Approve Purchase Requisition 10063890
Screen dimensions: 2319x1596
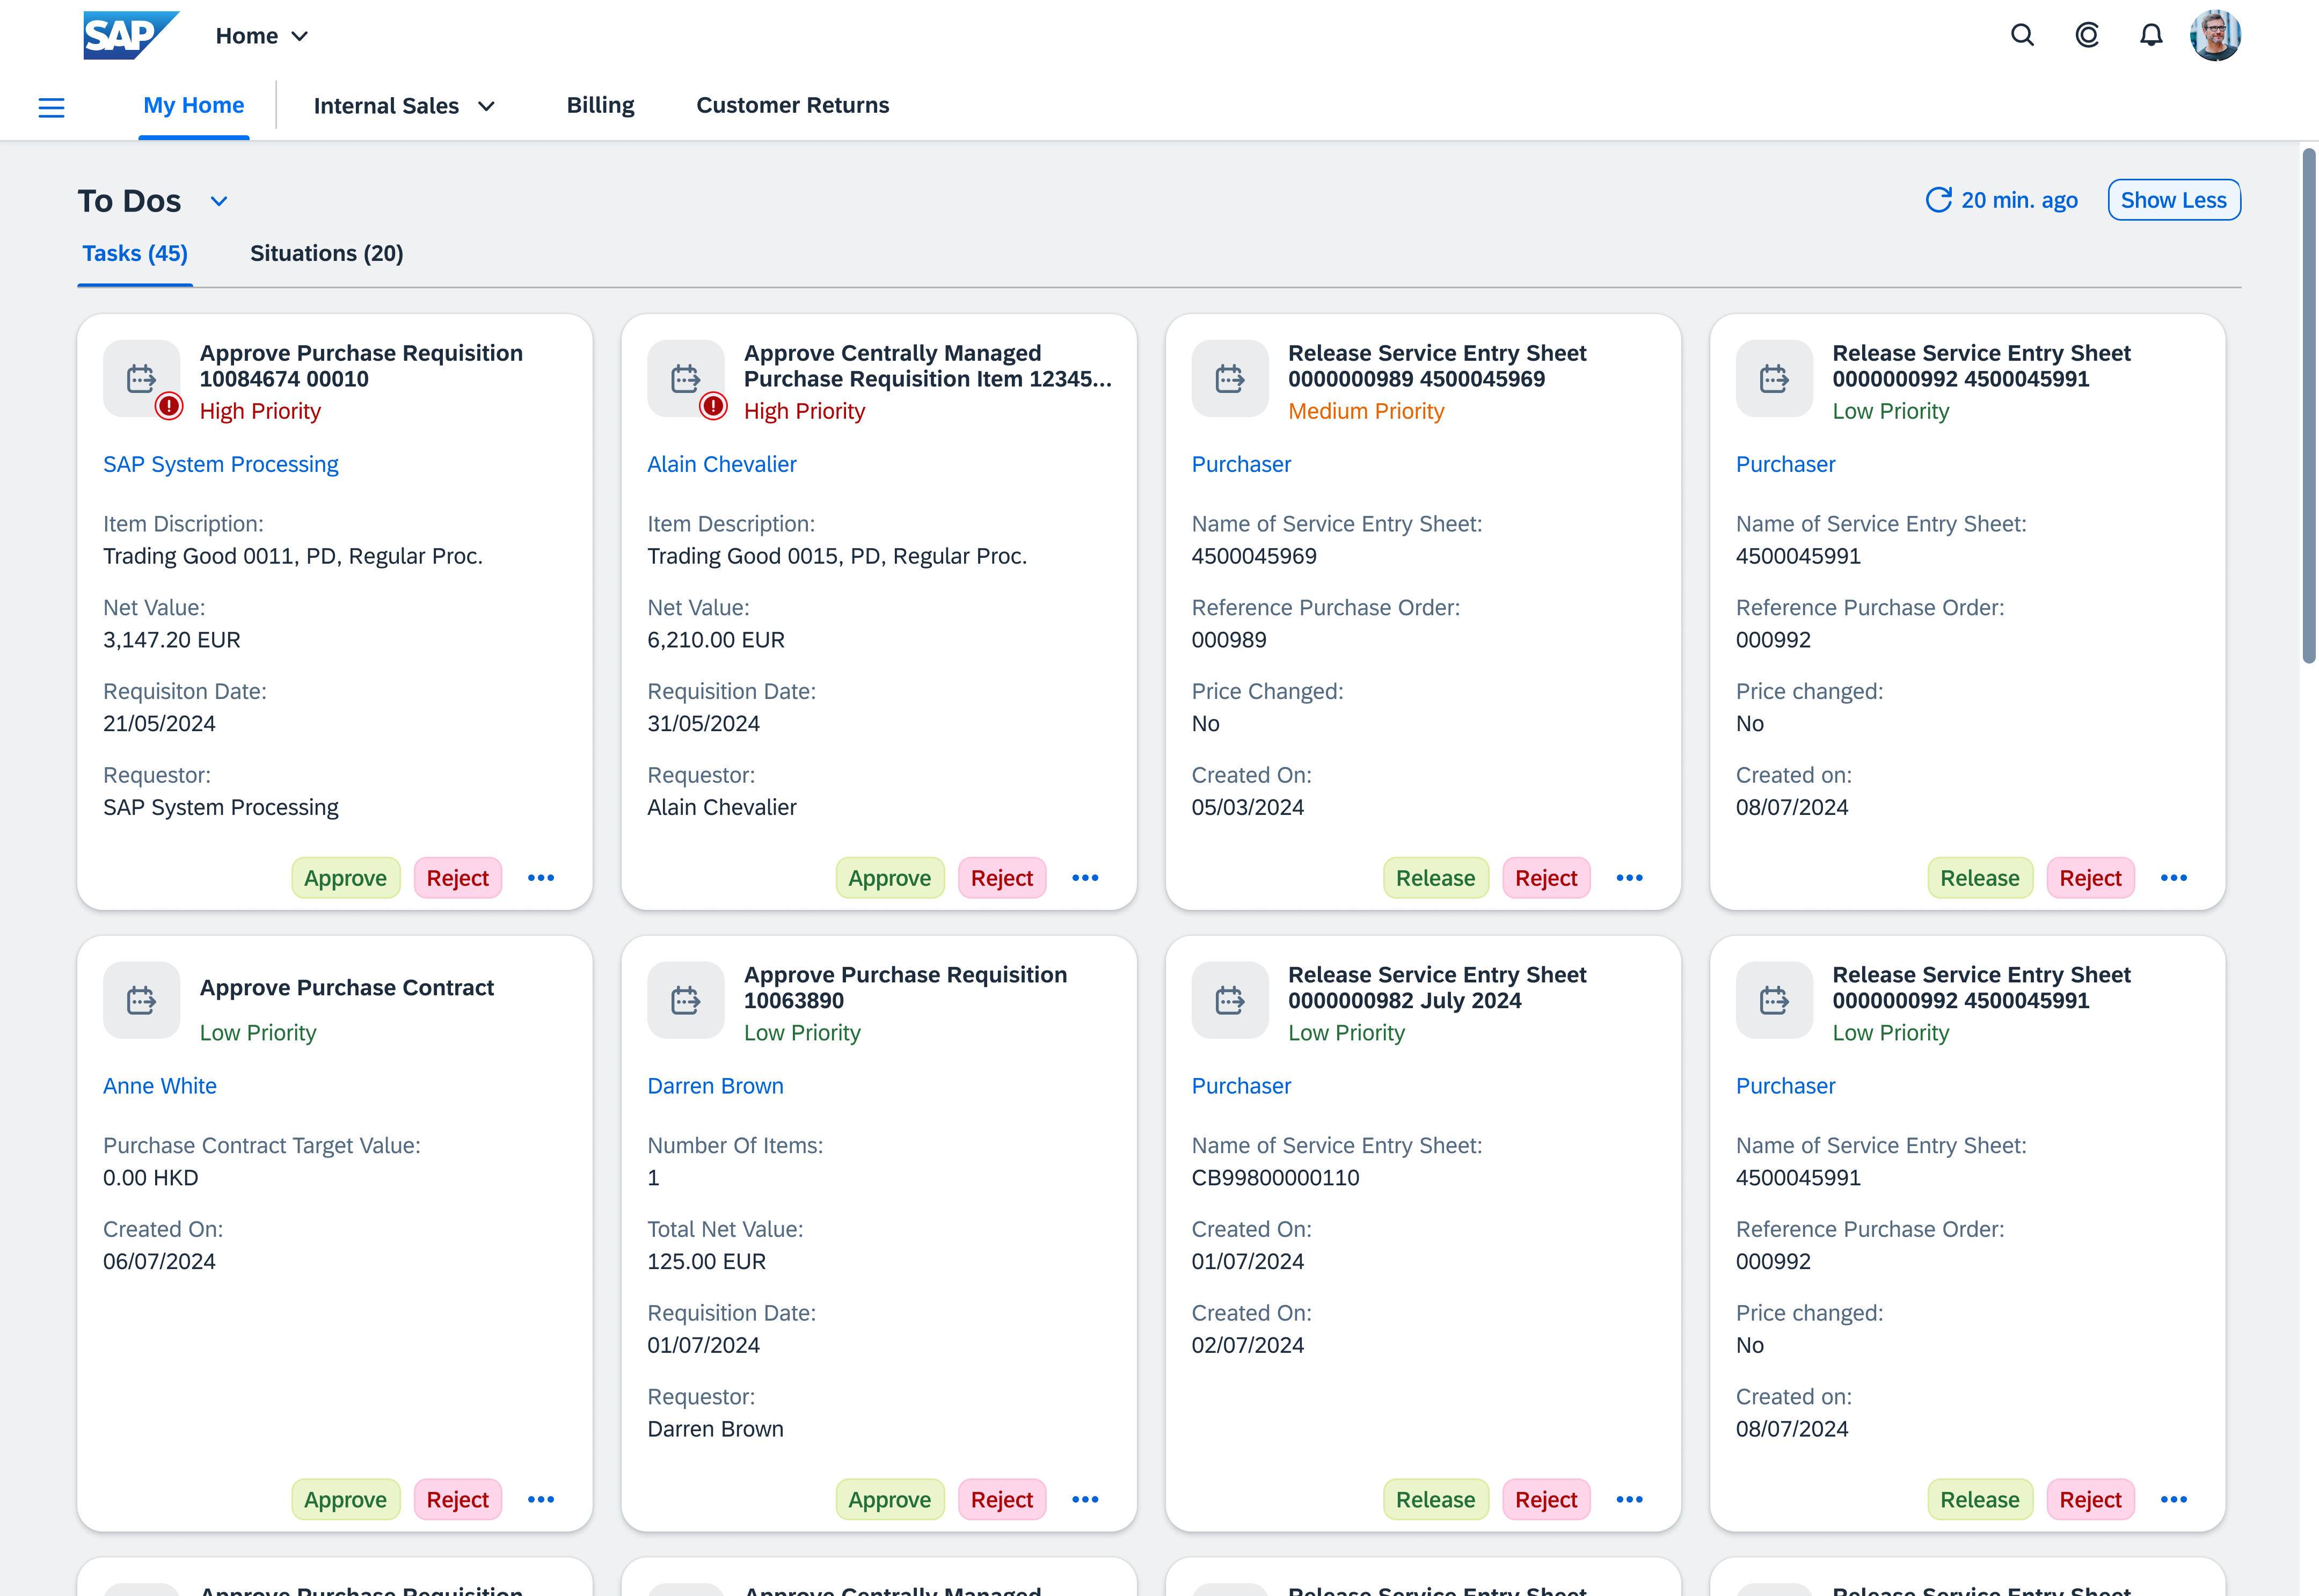click(889, 1500)
